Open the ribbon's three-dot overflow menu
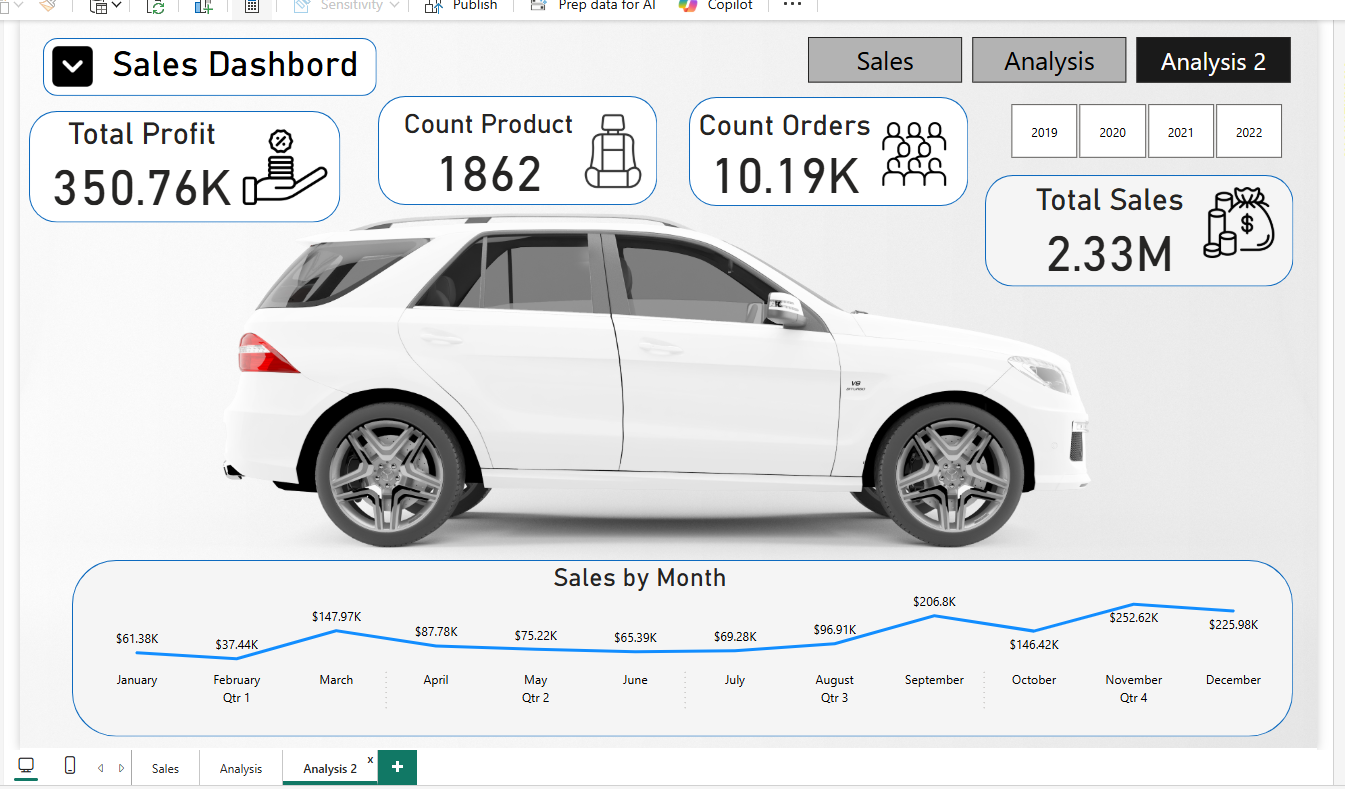Screen dimensions: 1345x789 792,5
